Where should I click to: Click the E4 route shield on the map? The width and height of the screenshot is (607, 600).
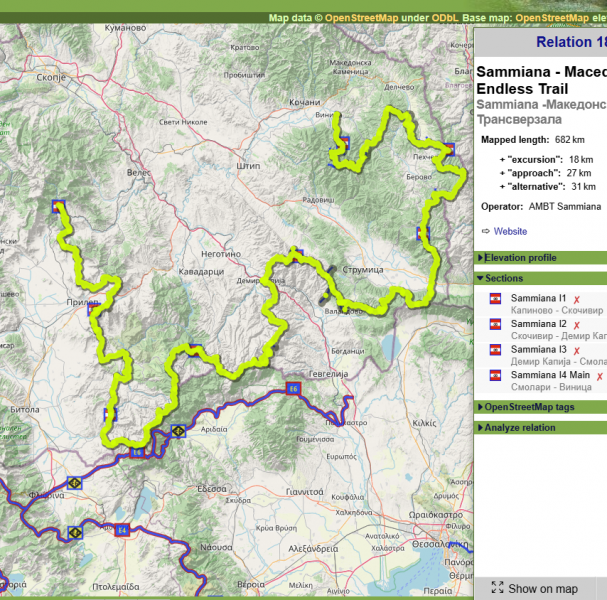coord(122,530)
